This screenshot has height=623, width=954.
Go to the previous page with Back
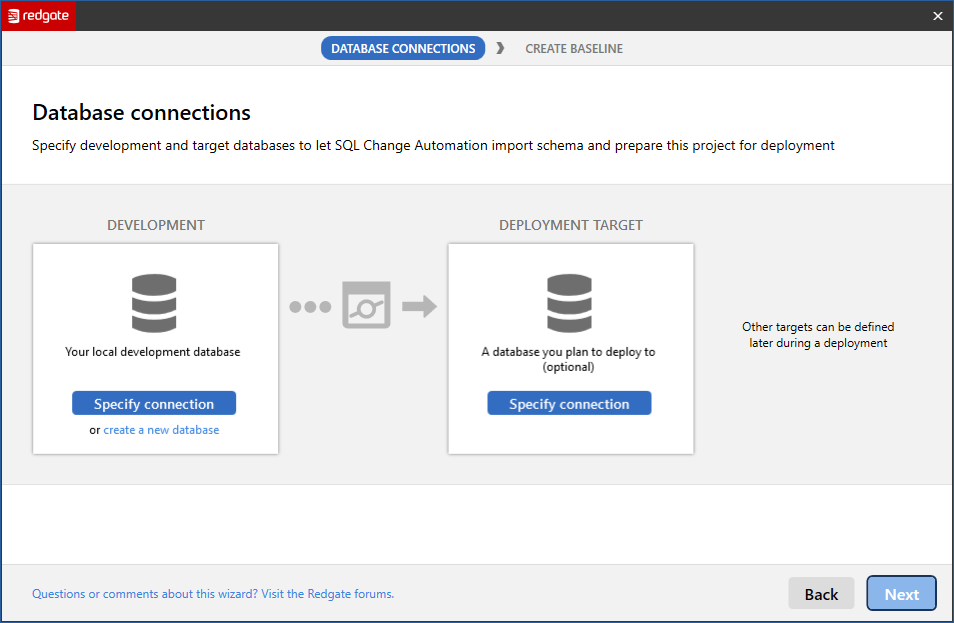[x=821, y=594]
